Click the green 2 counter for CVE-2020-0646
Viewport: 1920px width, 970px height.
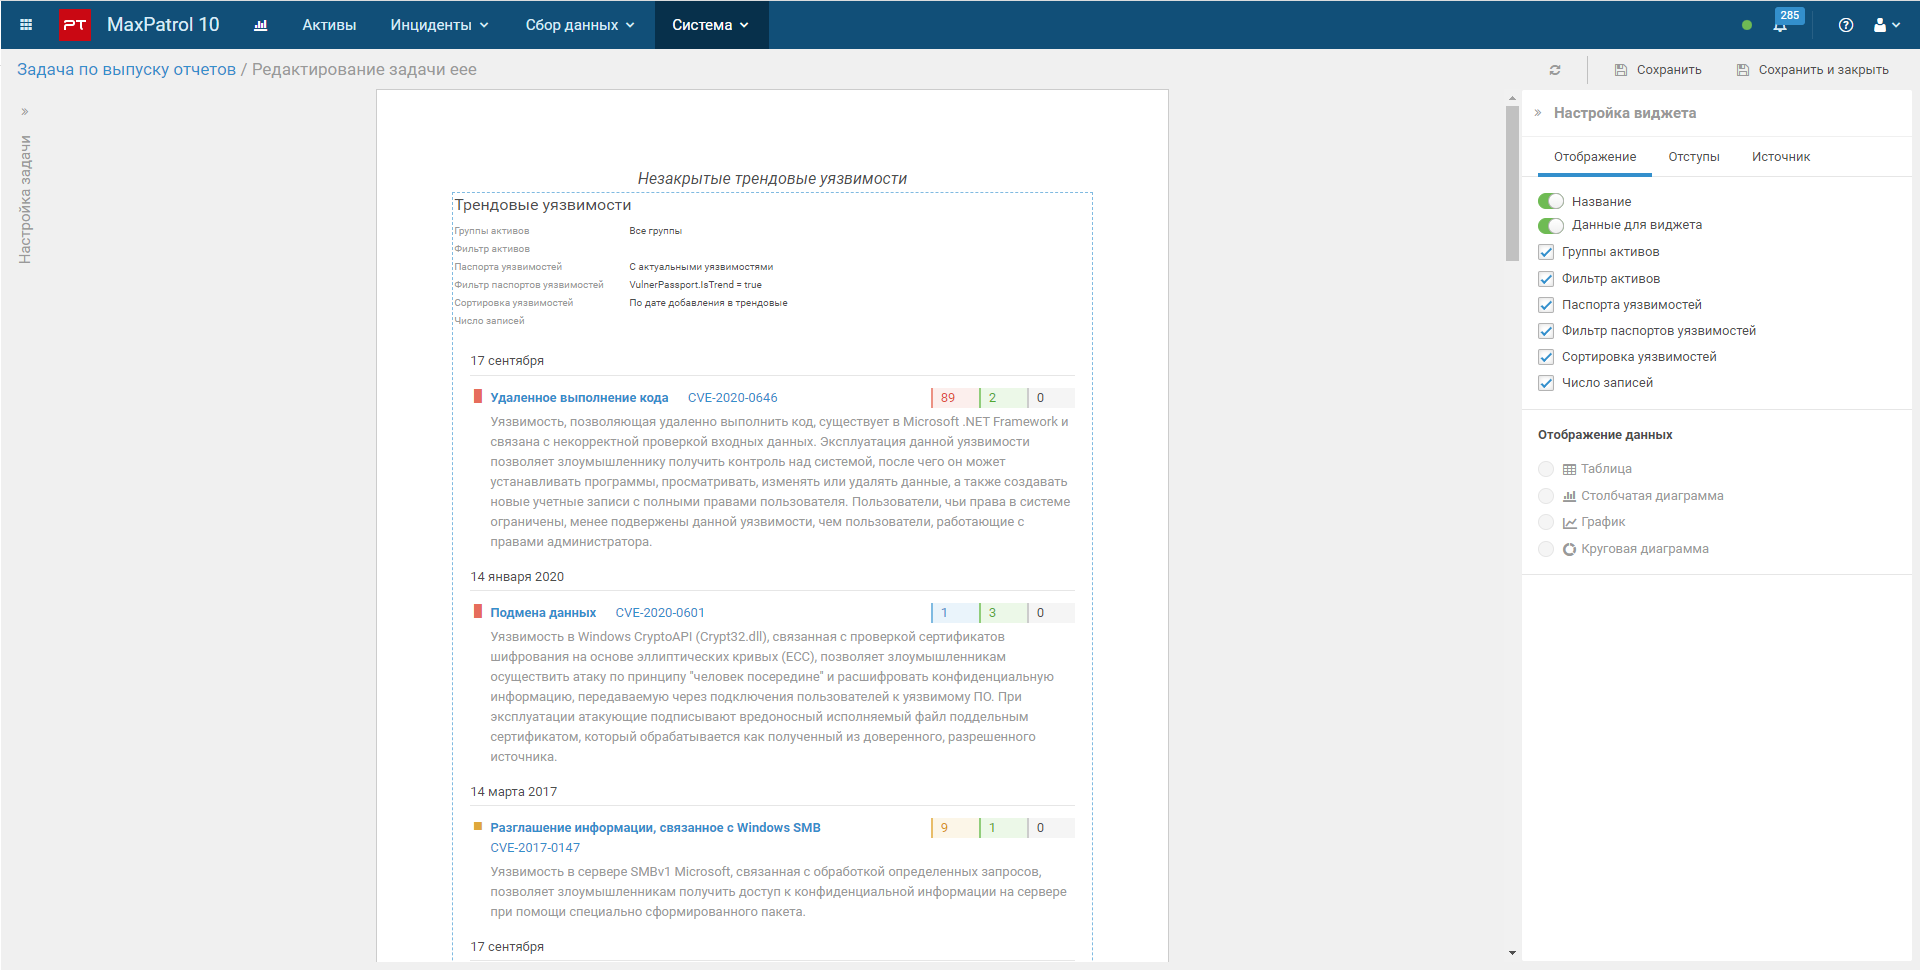coord(1002,398)
